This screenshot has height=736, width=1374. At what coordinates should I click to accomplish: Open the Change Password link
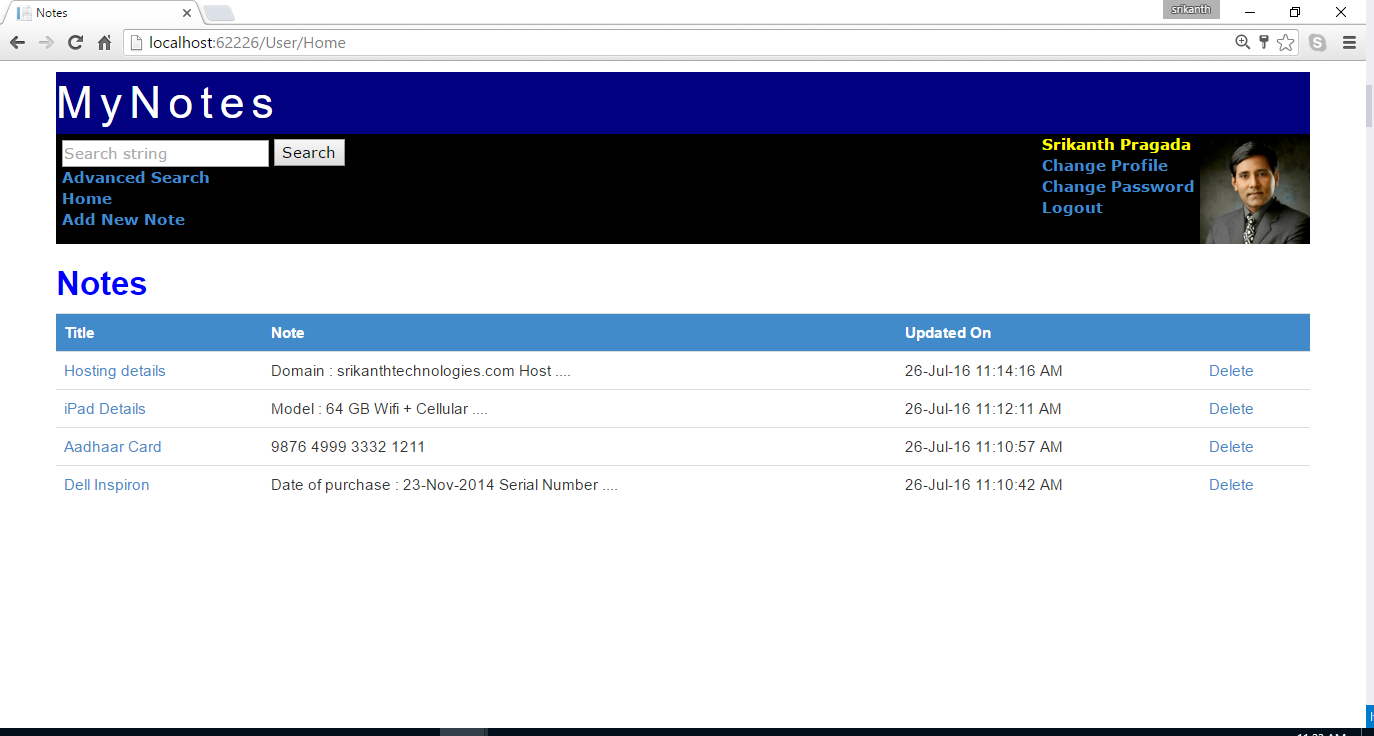[1118, 186]
